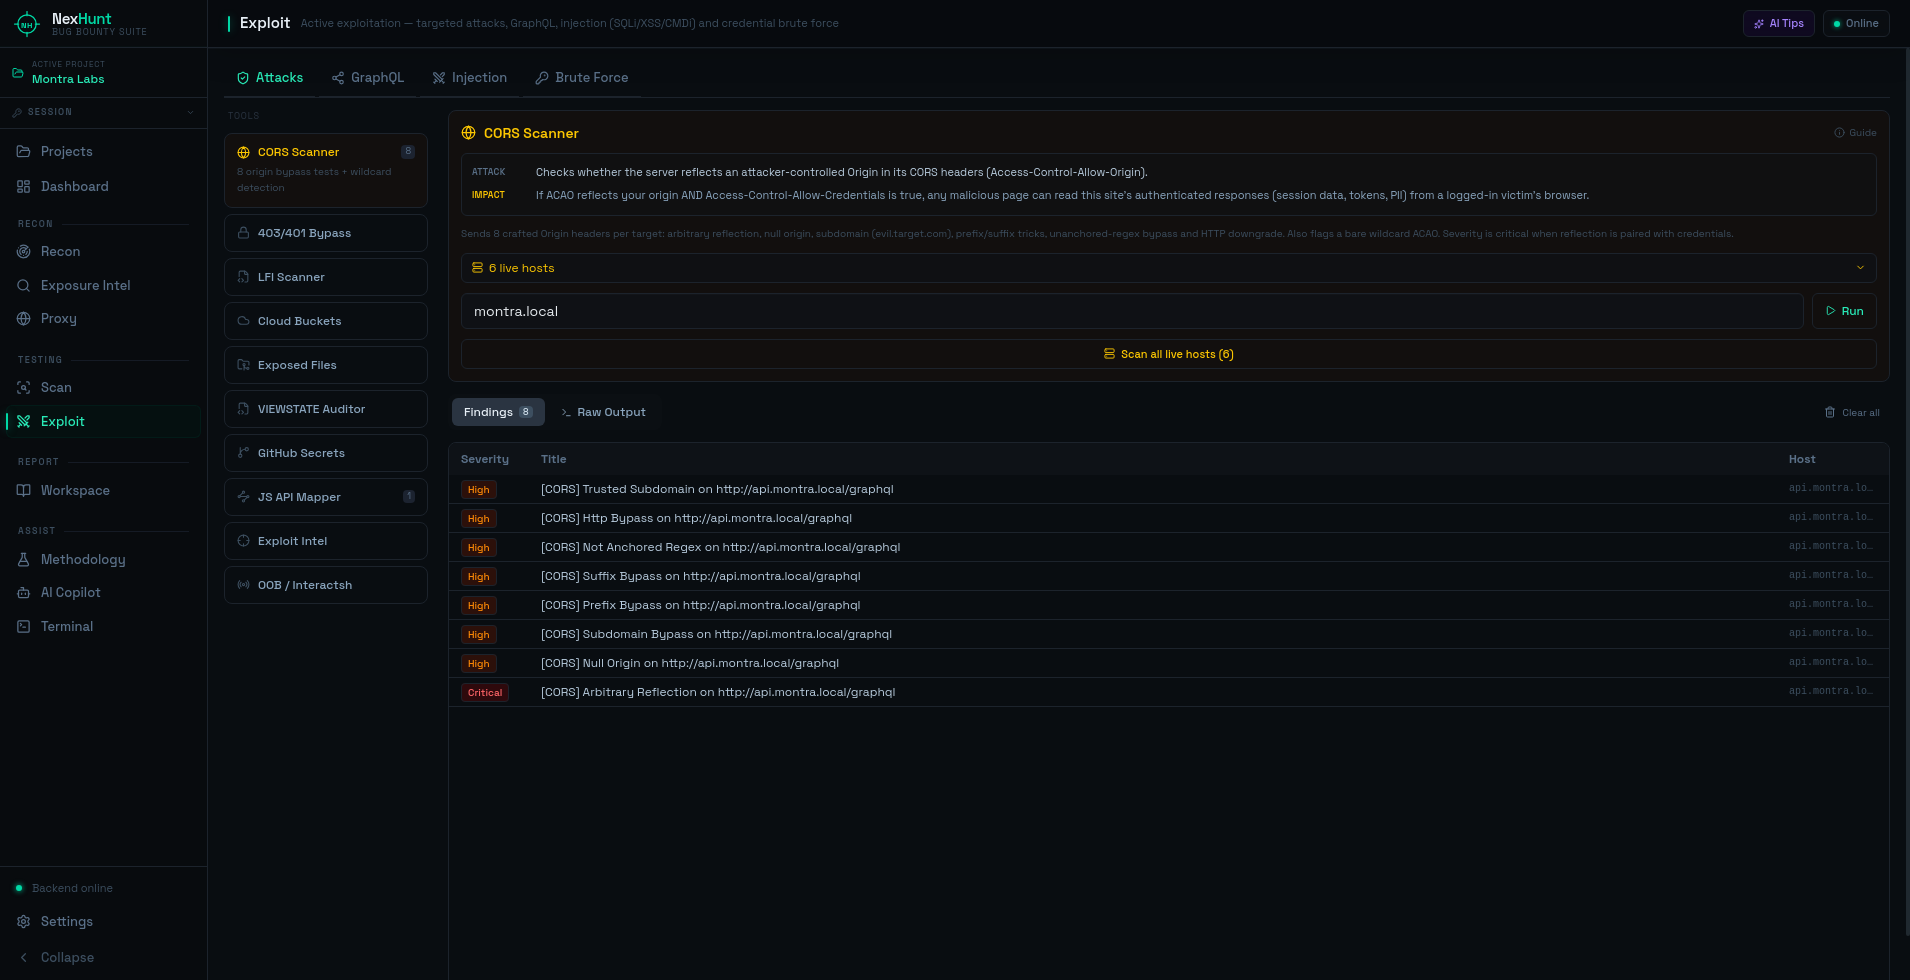Click the Host column header
Screen dimensions: 1910x980
pyautogui.click(x=1802, y=459)
